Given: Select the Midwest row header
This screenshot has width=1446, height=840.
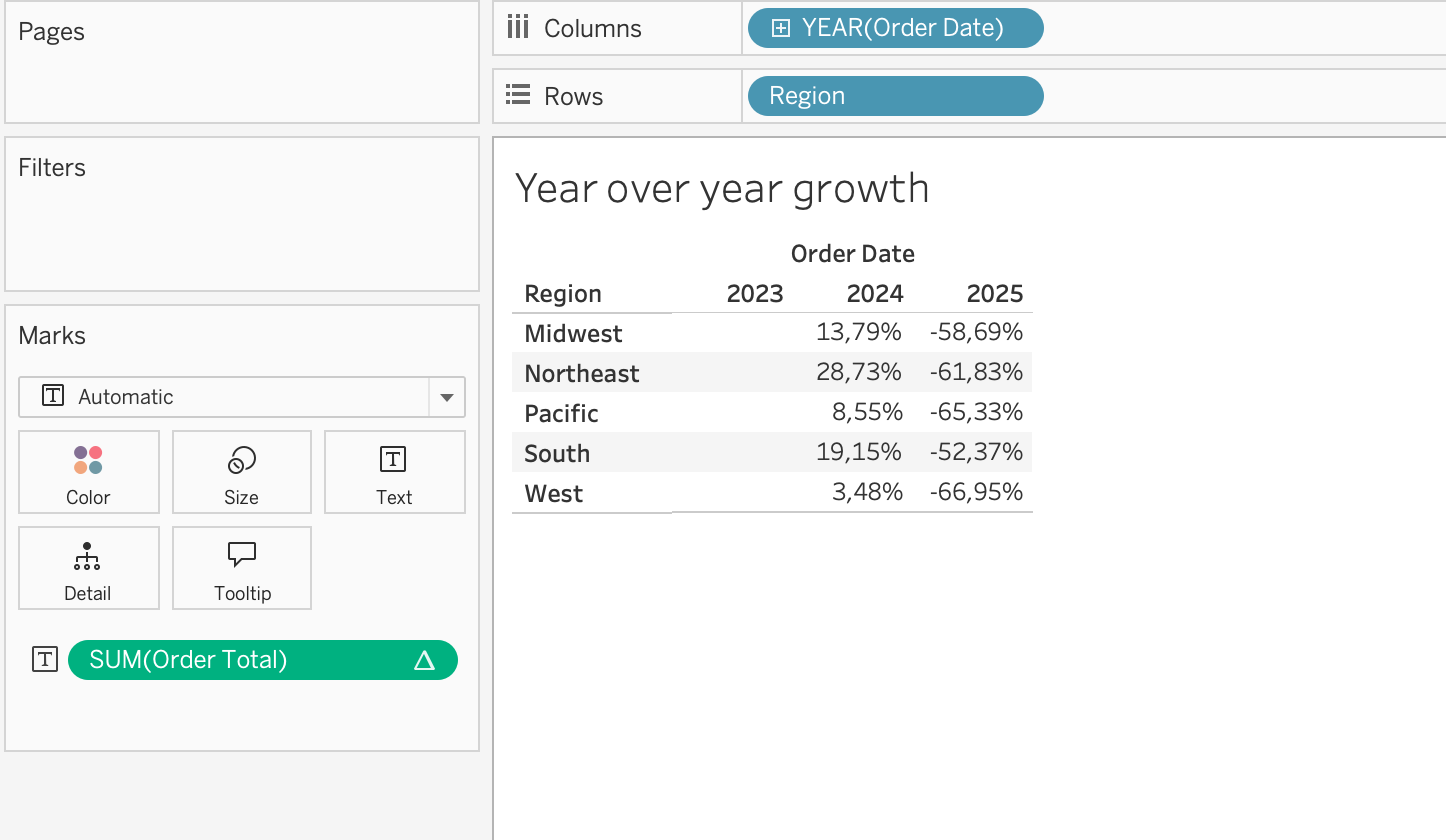Looking at the screenshot, I should 573,333.
